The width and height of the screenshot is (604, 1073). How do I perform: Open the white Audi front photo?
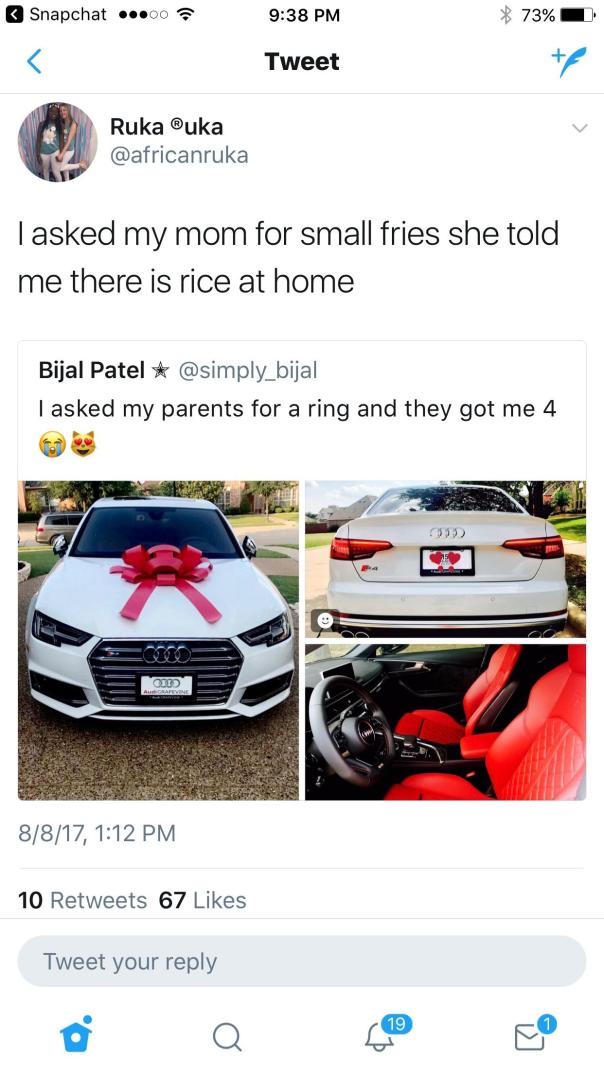[158, 640]
